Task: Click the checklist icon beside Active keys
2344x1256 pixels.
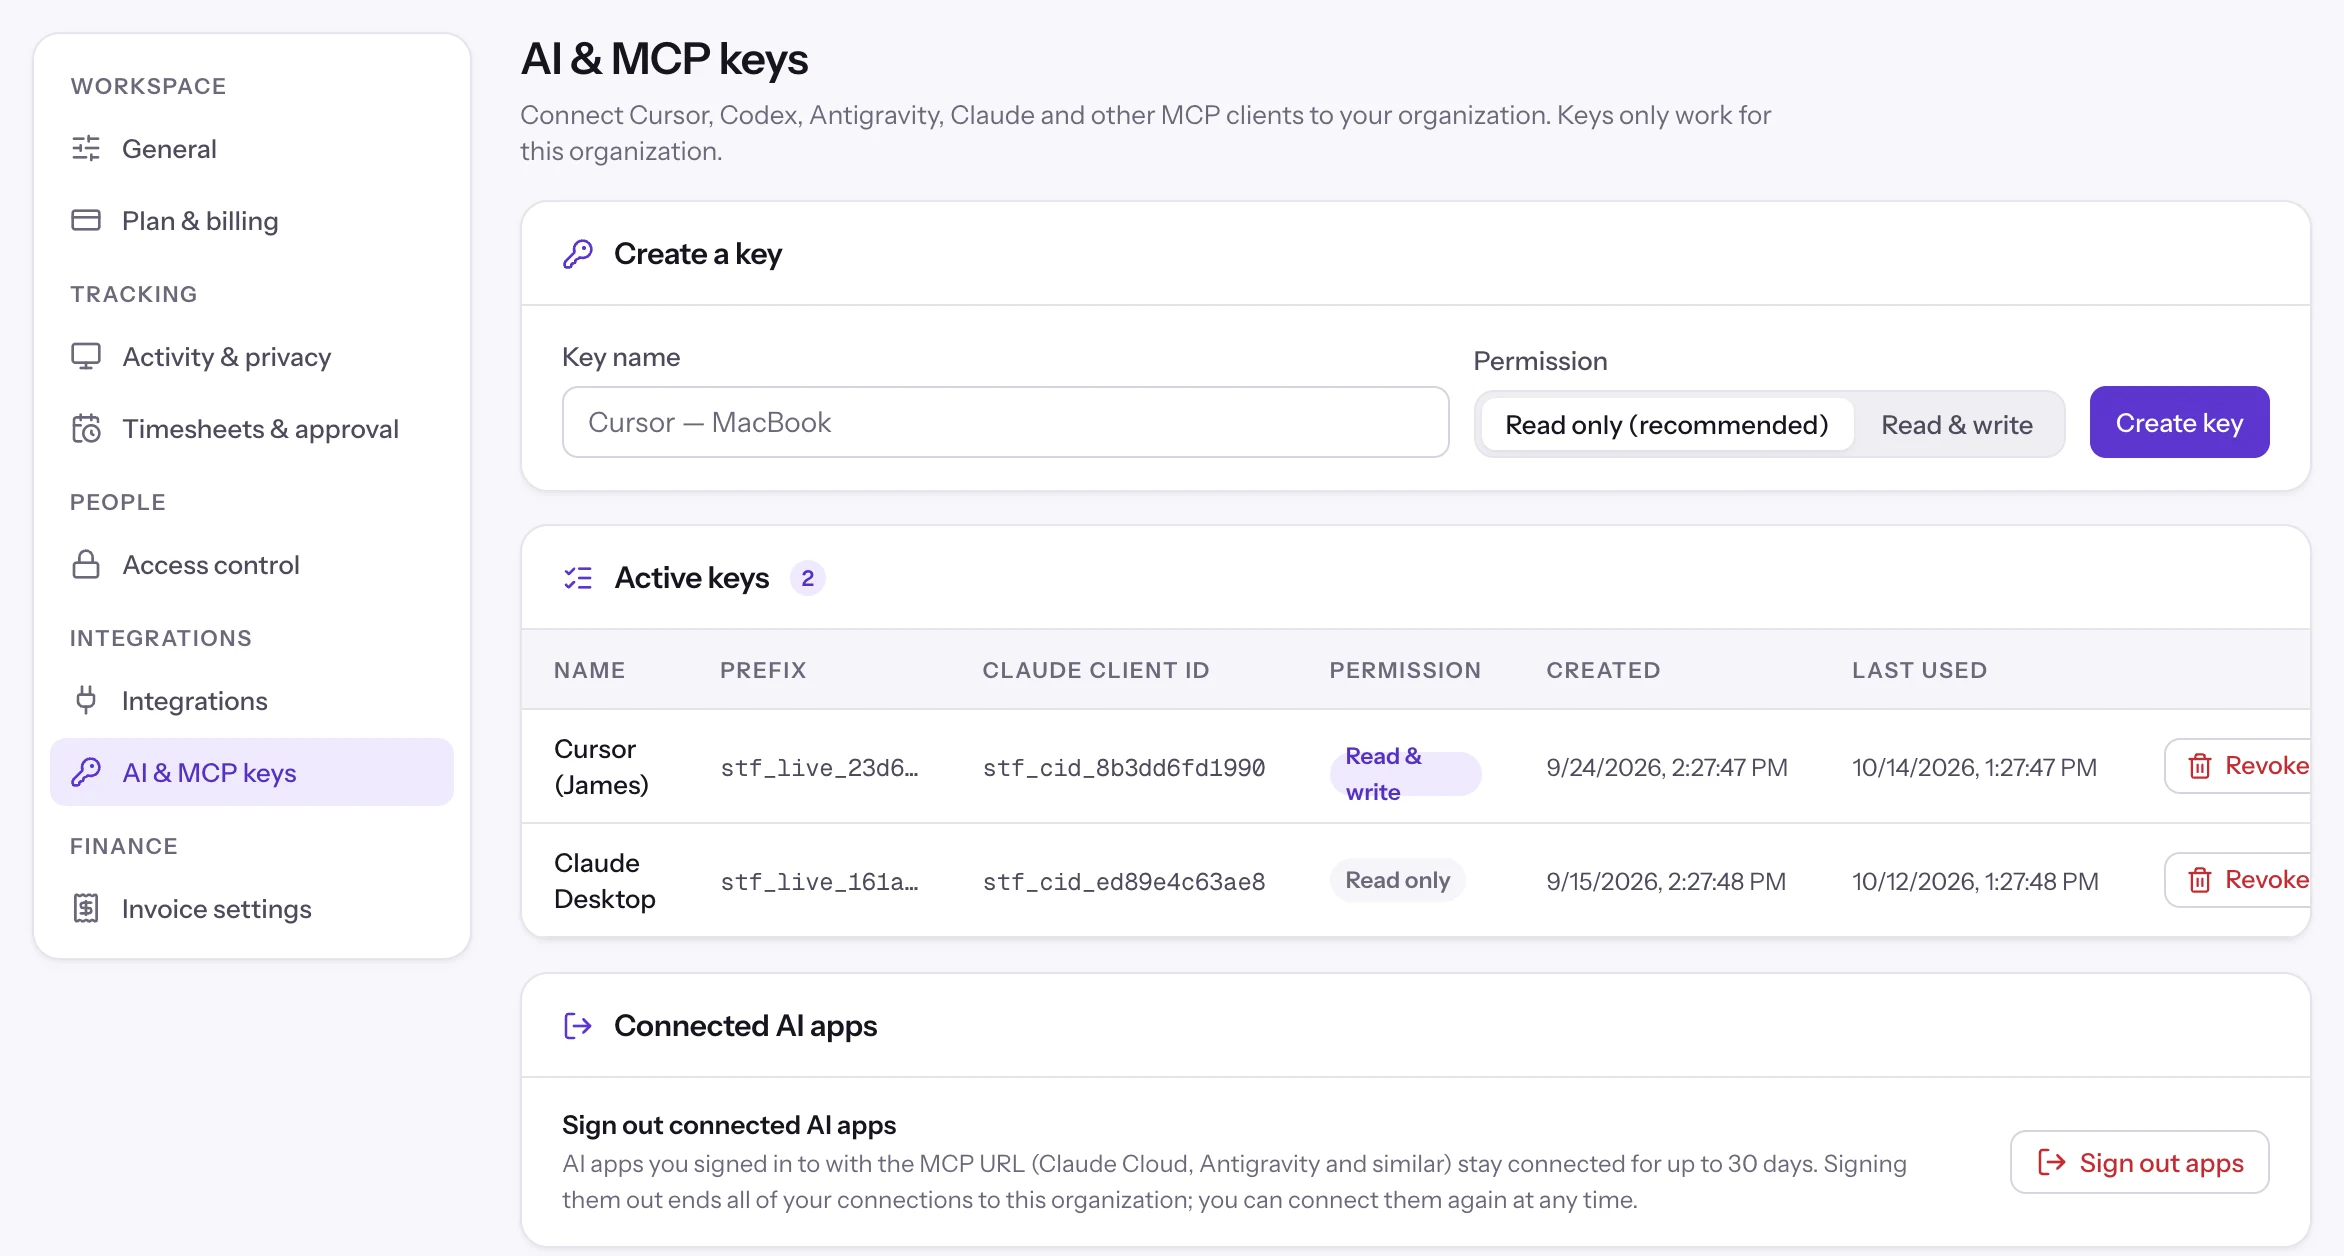Action: coord(578,578)
